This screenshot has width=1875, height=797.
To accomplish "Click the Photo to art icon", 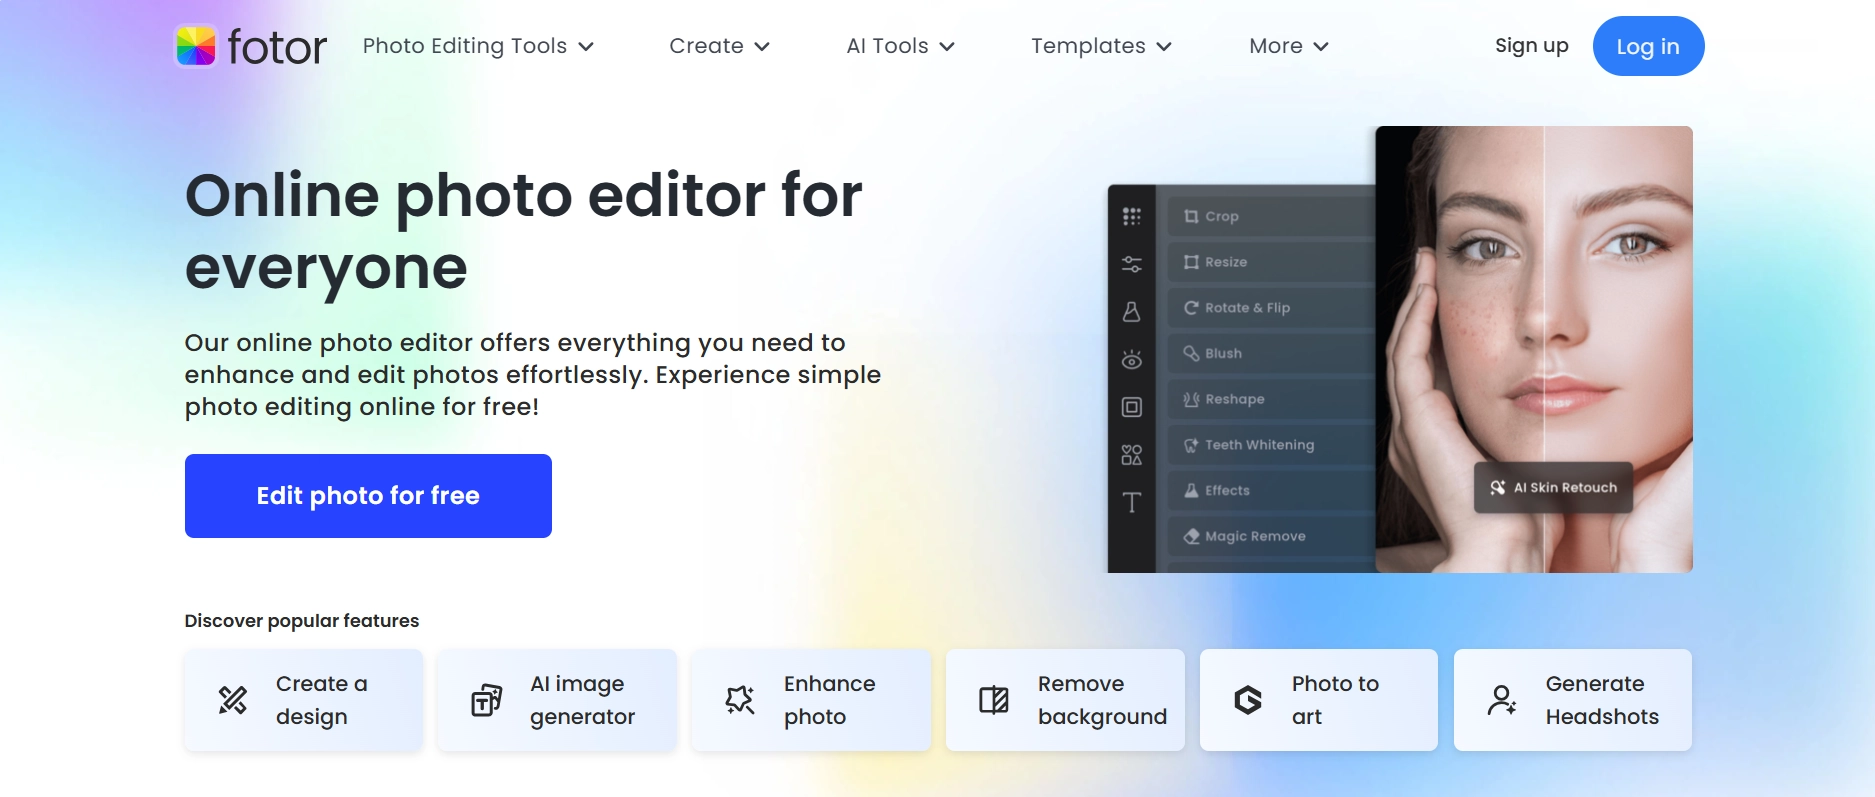I will (x=1248, y=700).
